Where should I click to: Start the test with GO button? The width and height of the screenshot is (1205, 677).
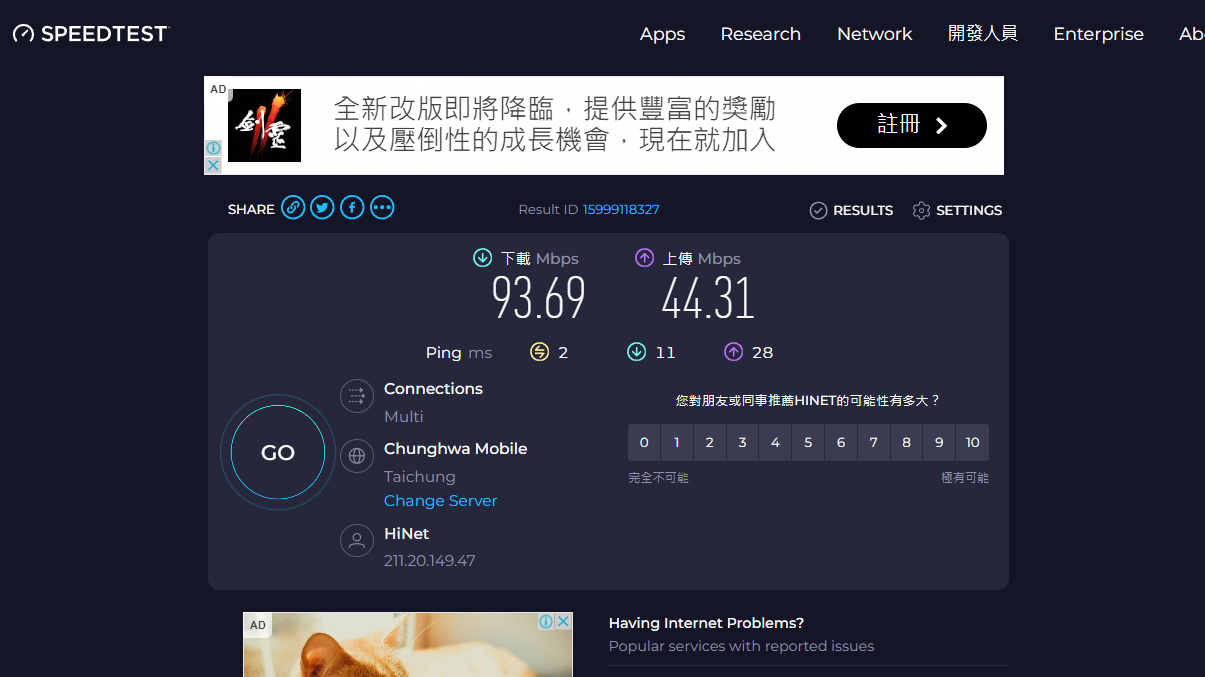278,453
